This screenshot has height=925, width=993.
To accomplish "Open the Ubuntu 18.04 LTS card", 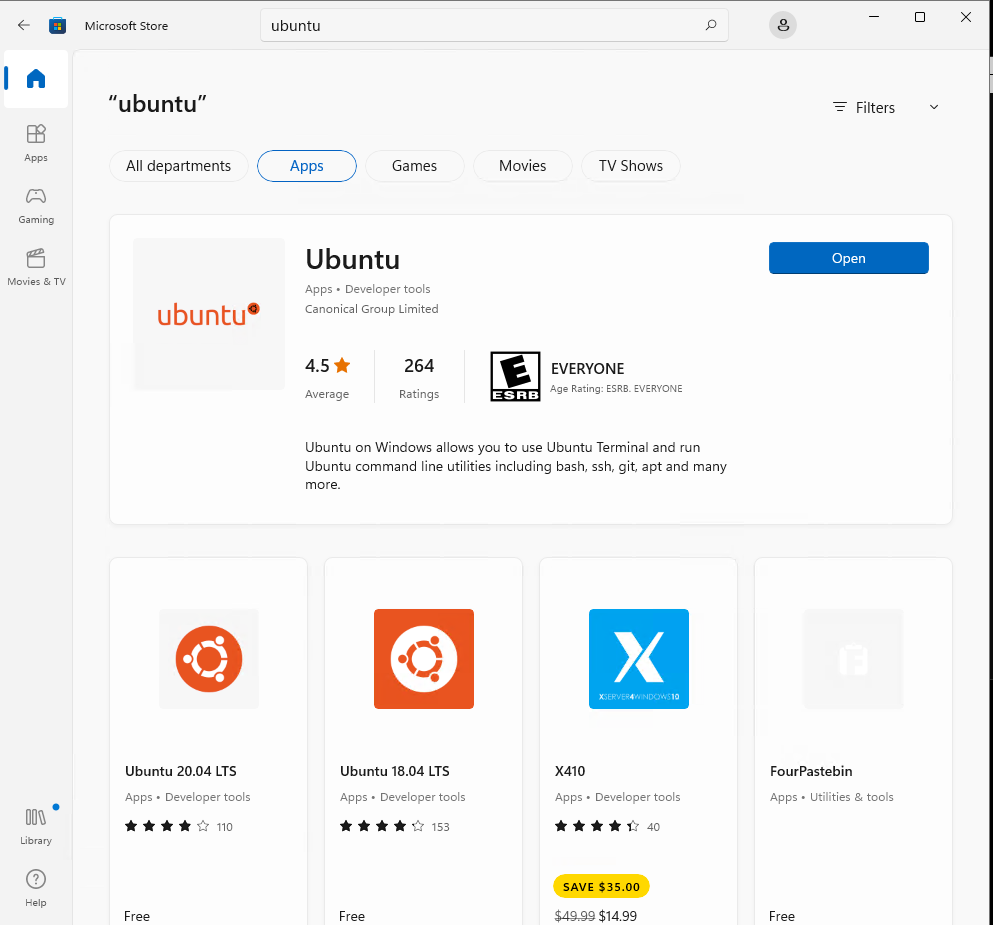I will point(423,740).
